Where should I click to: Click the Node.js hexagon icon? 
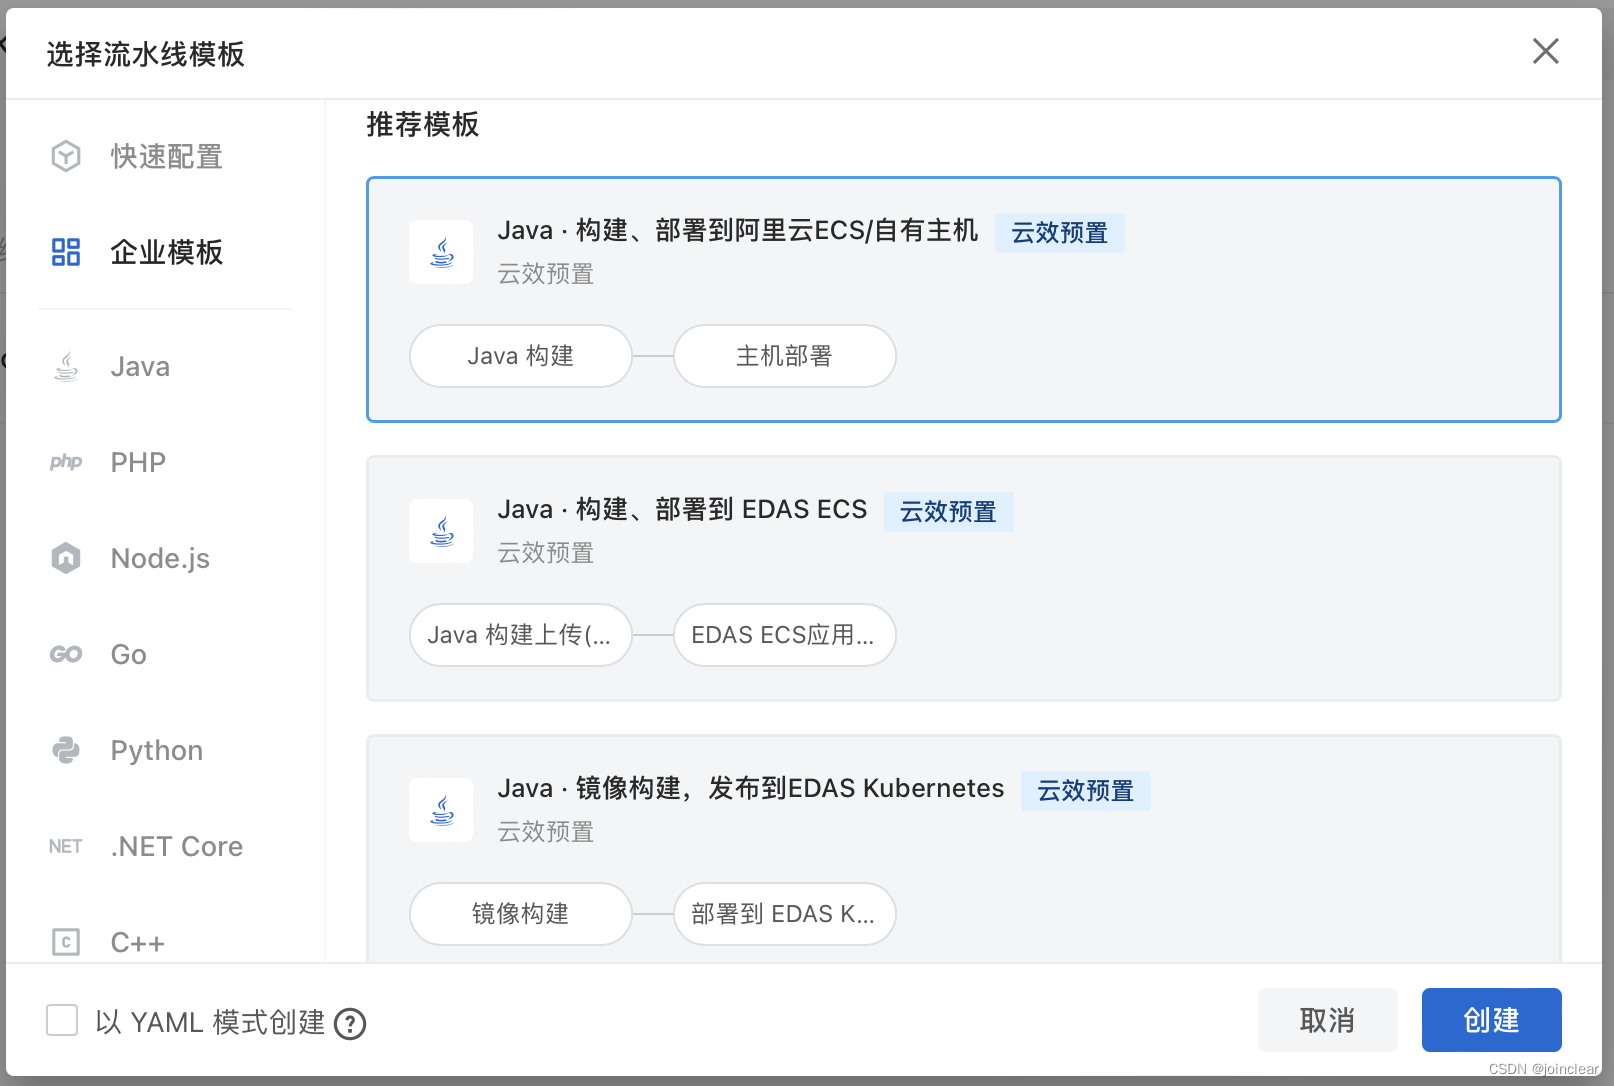click(66, 558)
